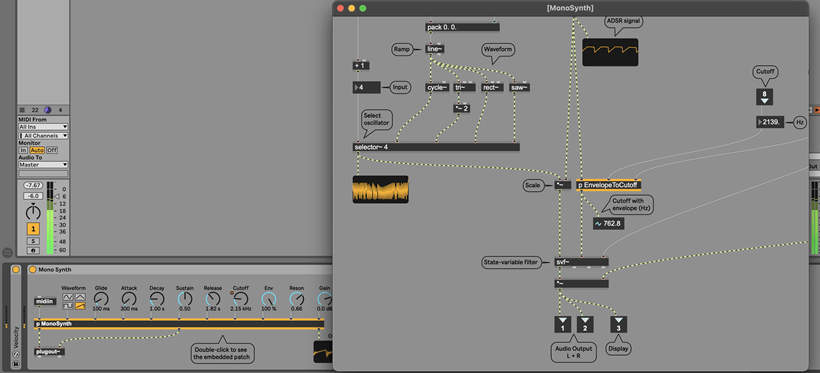The image size is (820, 373).
Task: Click the Env amount dial
Action: coord(268,299)
